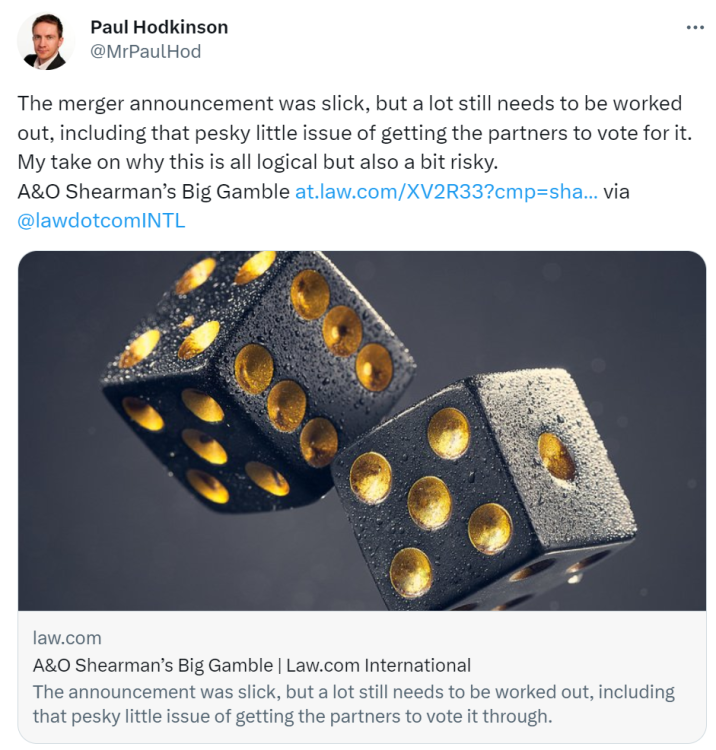716x750 pixels.
Task: Click Paul Hodkinson's profile avatar photo
Action: 46,41
